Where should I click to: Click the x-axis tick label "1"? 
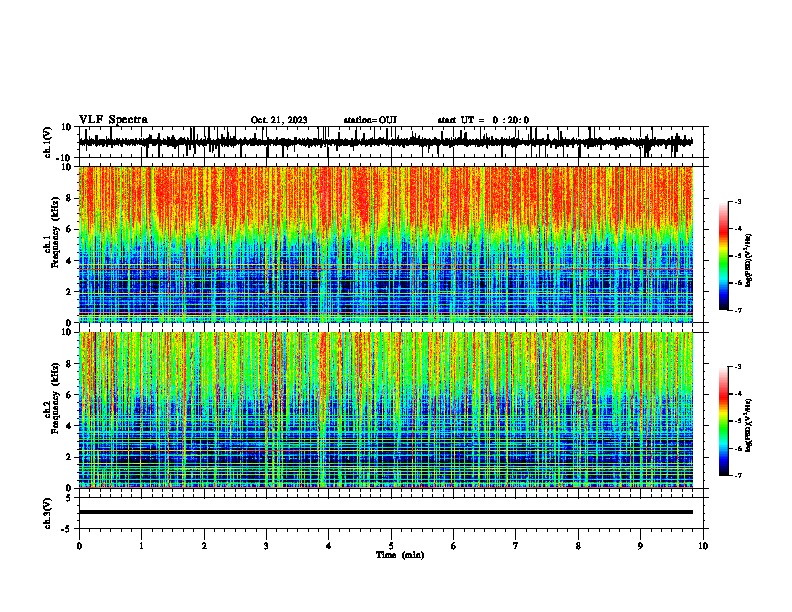141,546
